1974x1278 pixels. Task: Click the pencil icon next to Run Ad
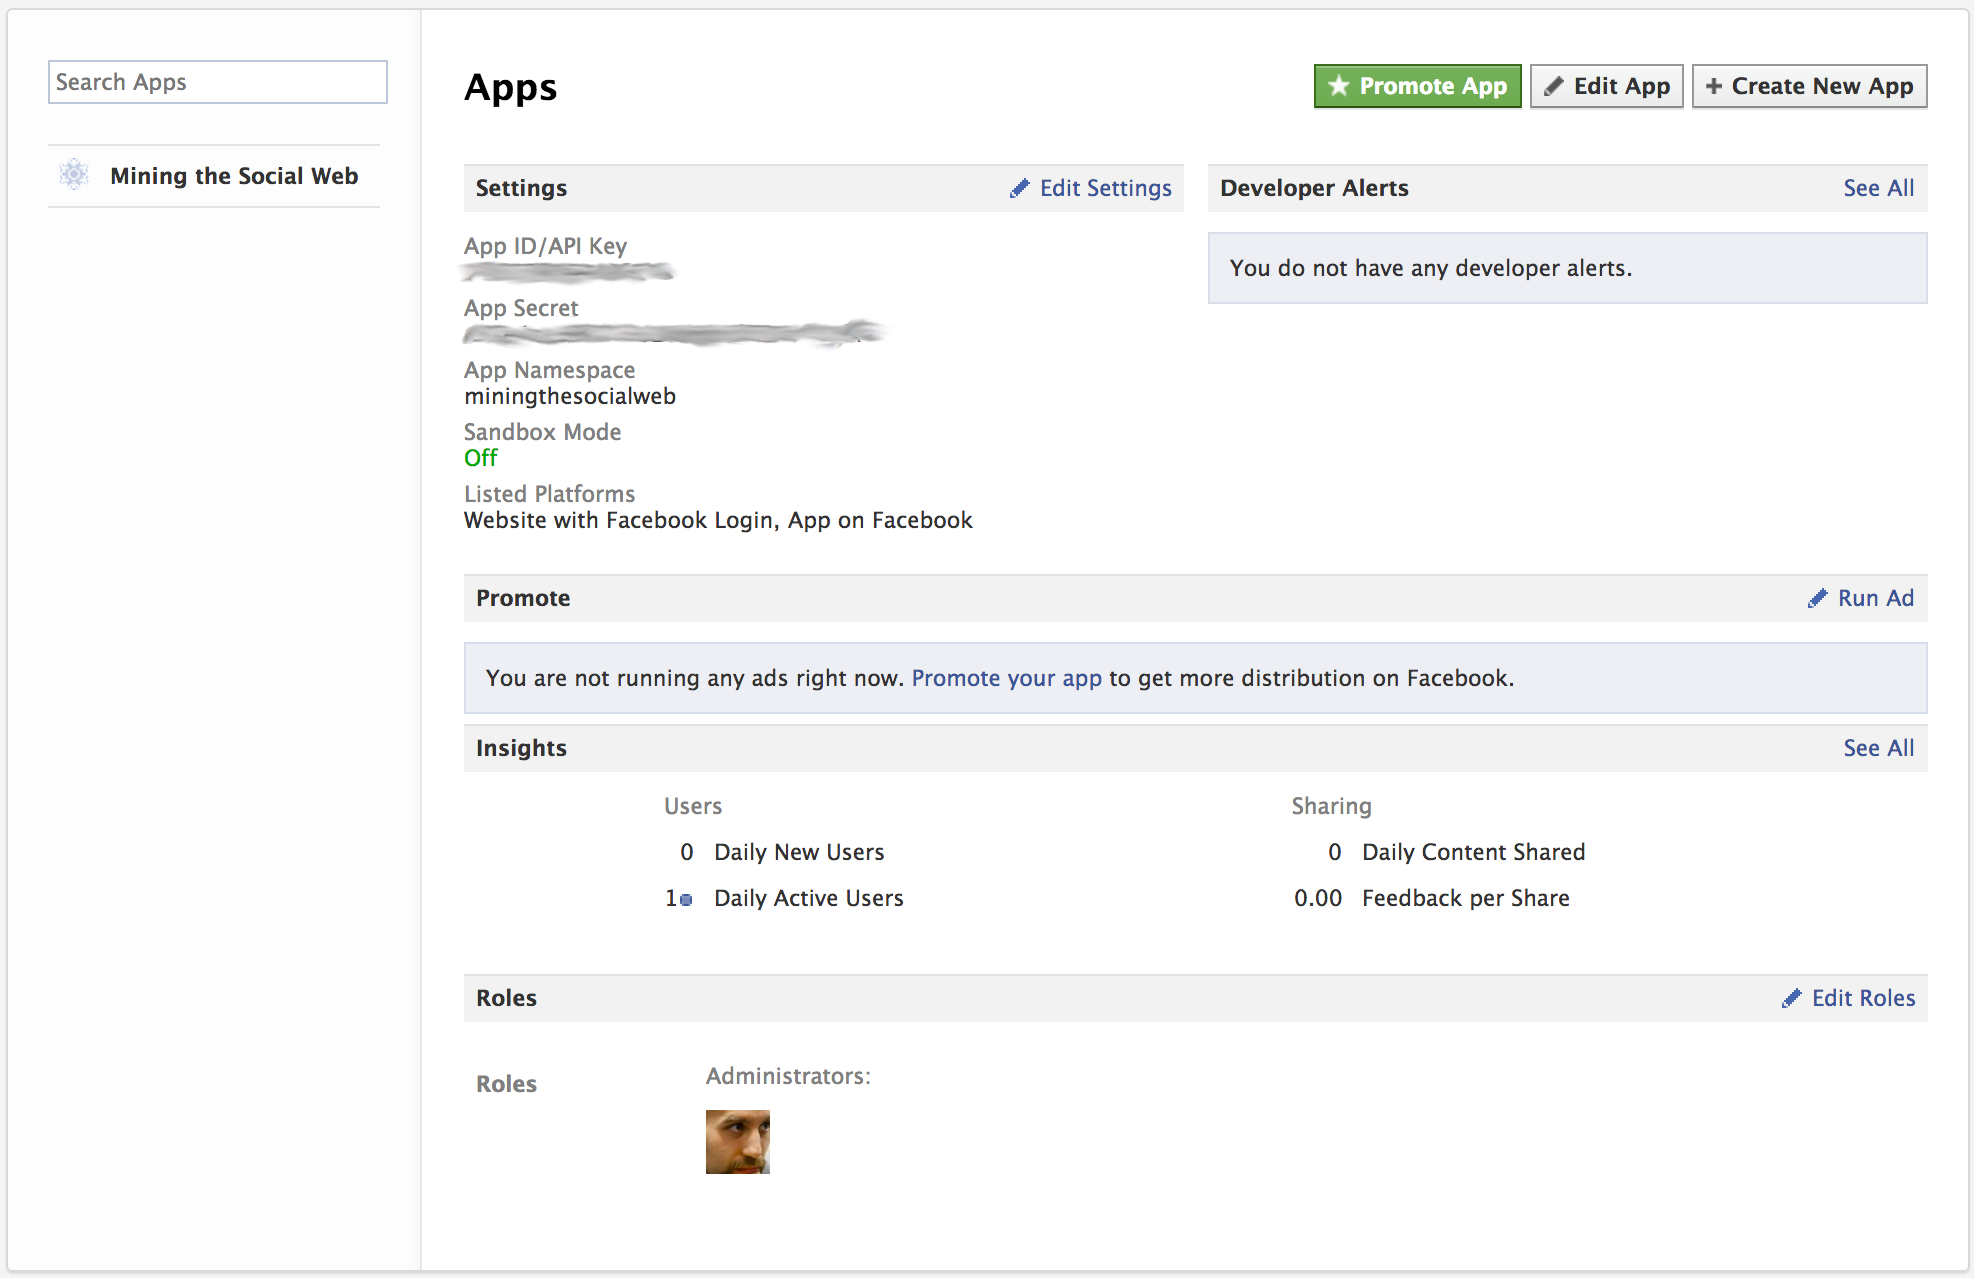[1817, 598]
